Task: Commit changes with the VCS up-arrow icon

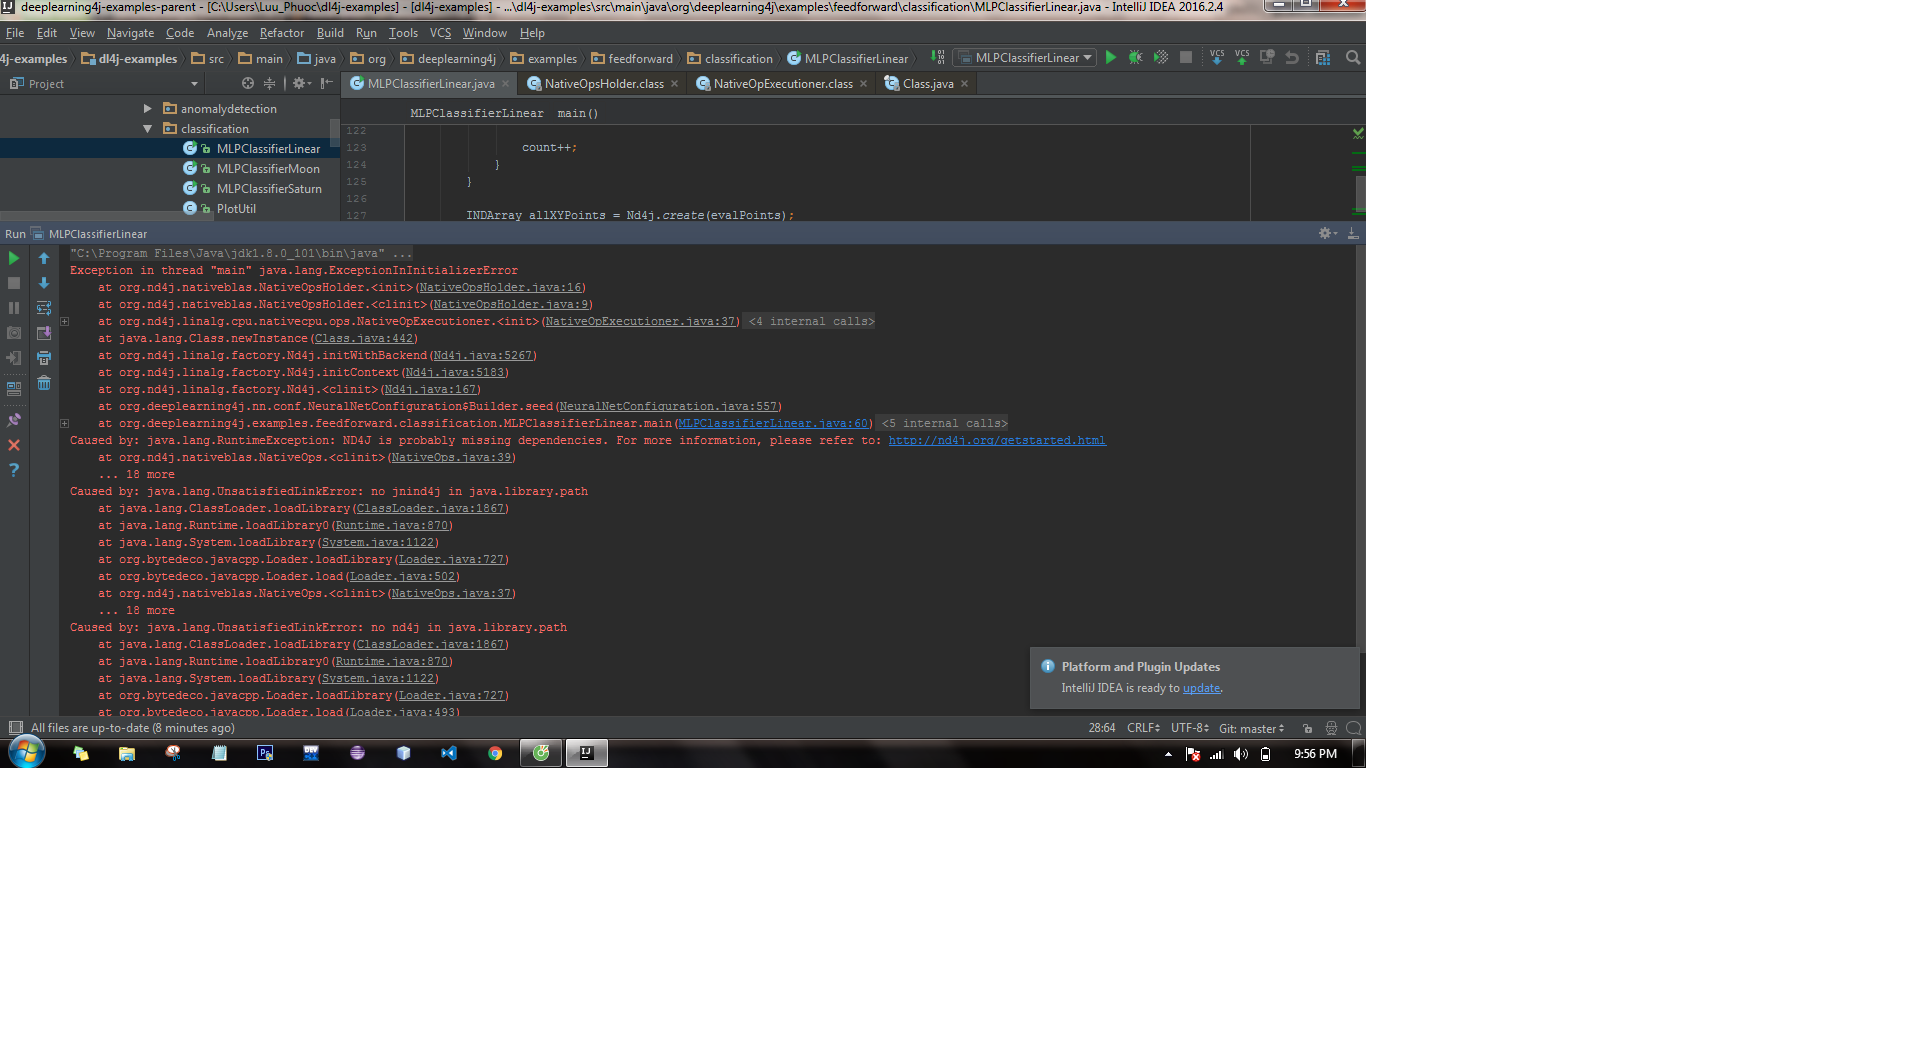Action: click(1241, 58)
